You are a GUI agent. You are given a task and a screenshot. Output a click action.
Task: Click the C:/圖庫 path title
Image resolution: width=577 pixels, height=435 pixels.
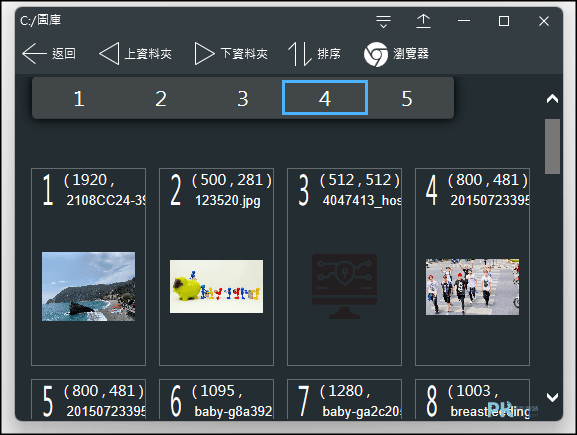click(40, 20)
